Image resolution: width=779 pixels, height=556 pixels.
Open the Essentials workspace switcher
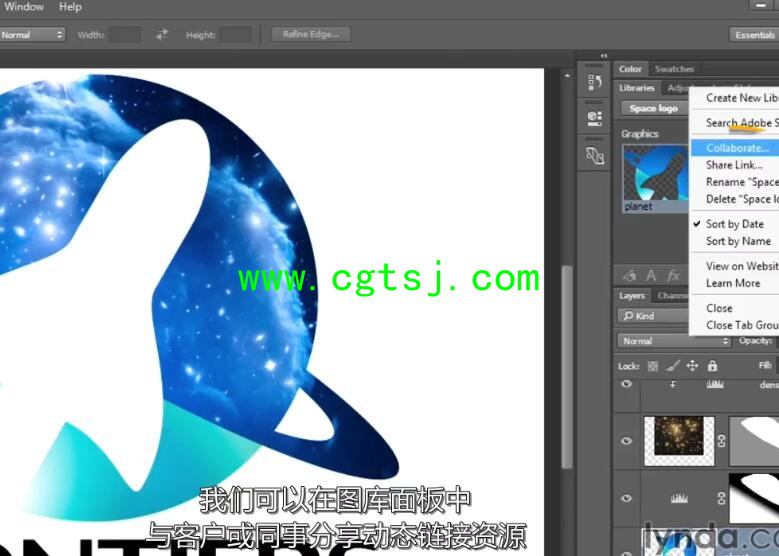tap(754, 35)
